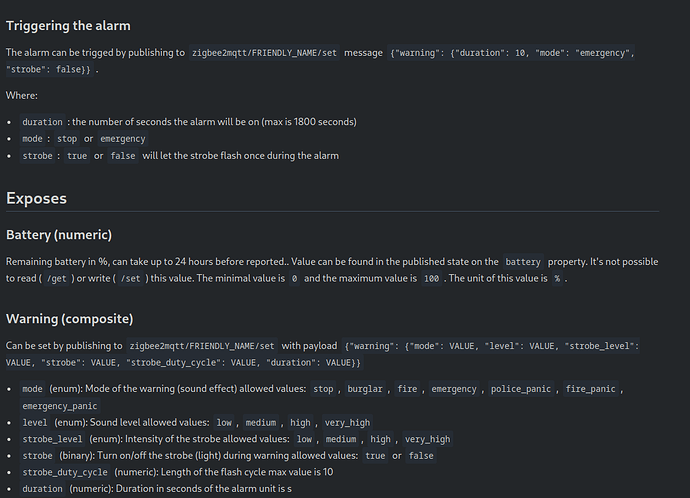Click the "level" bullet code label

(33, 423)
